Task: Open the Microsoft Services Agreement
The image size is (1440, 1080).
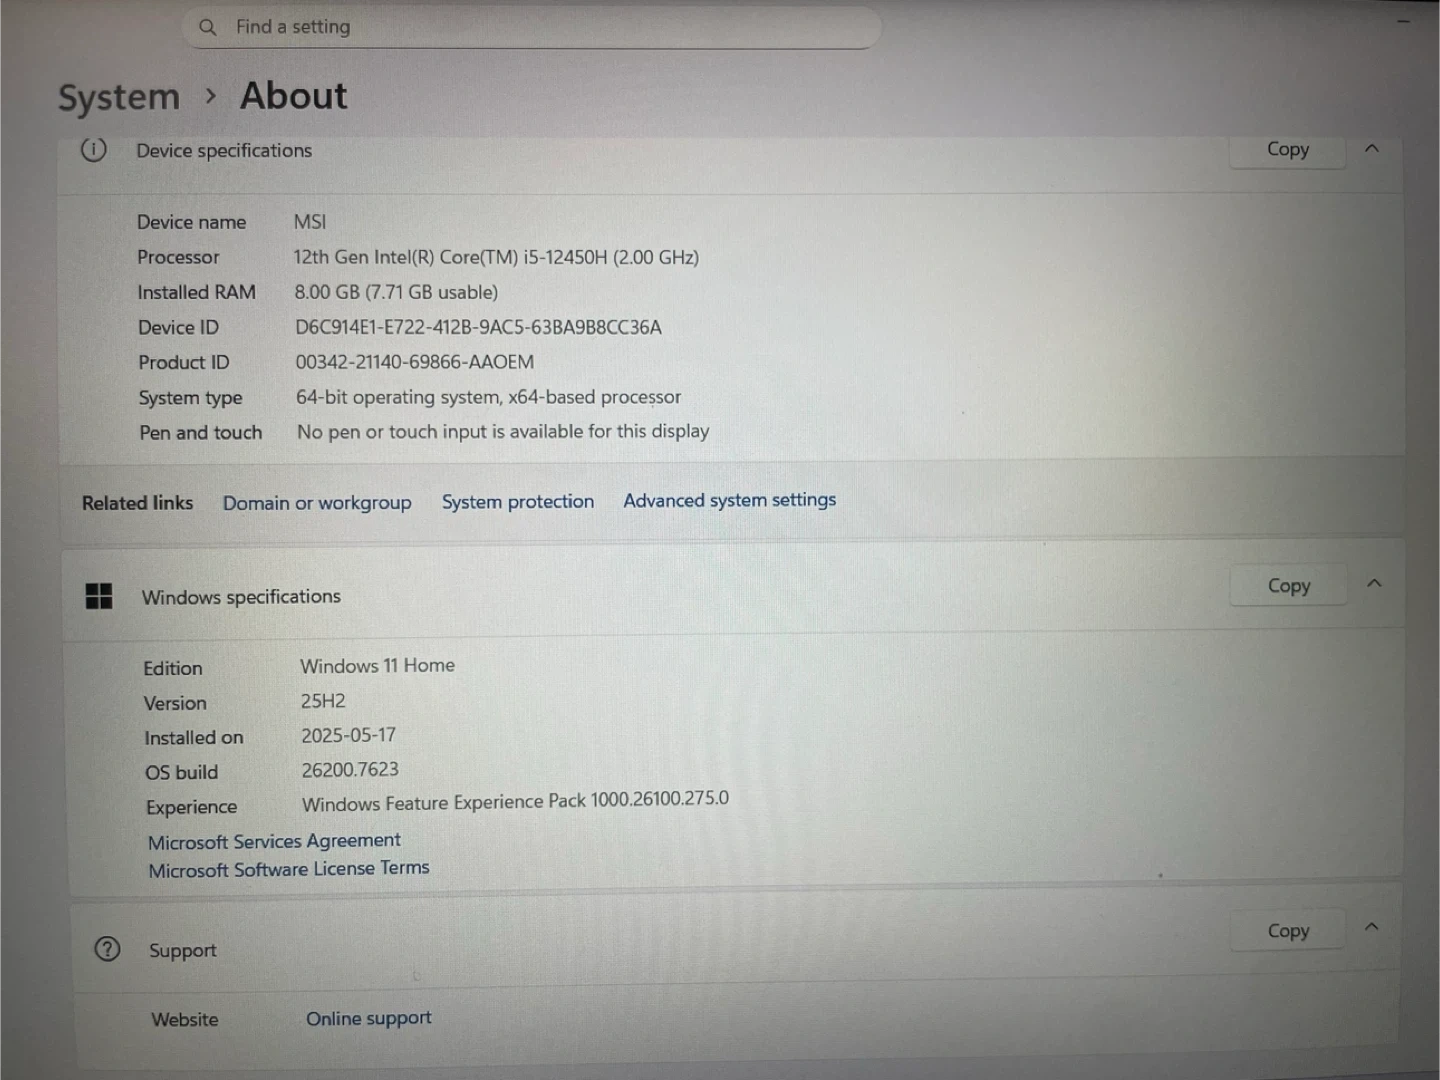Action: pos(274,842)
